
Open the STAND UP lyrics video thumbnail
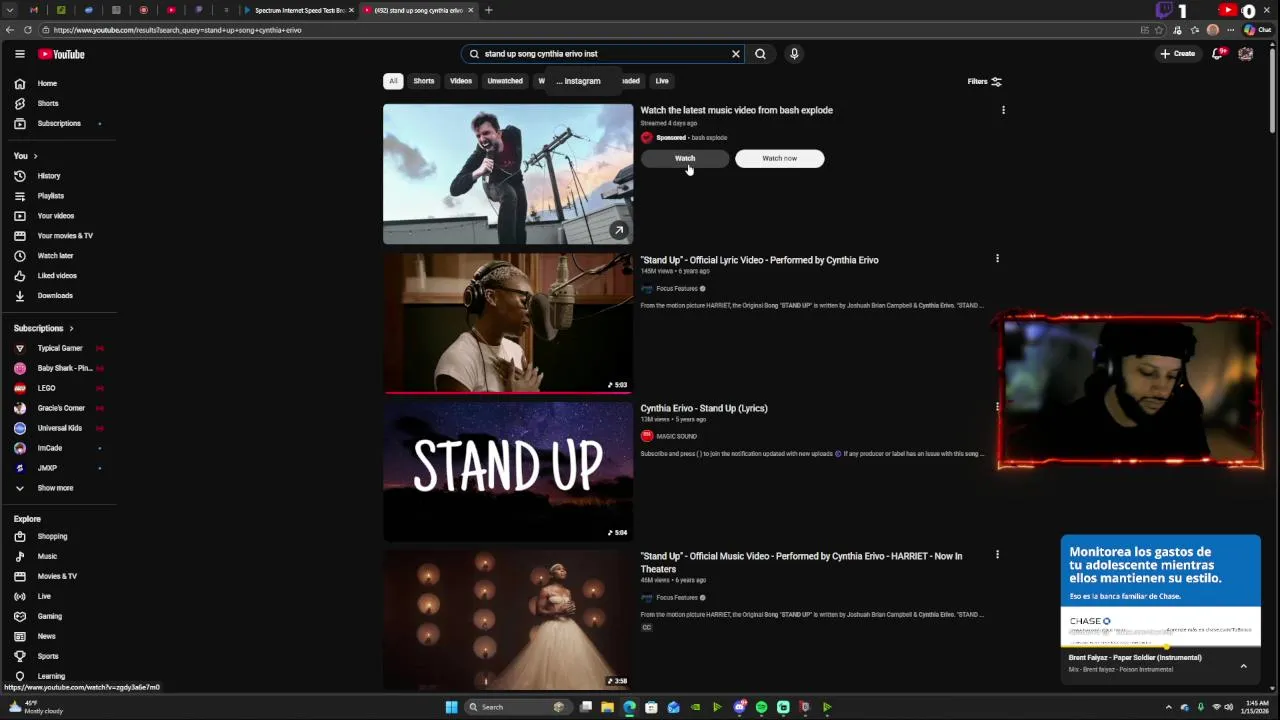coord(508,471)
